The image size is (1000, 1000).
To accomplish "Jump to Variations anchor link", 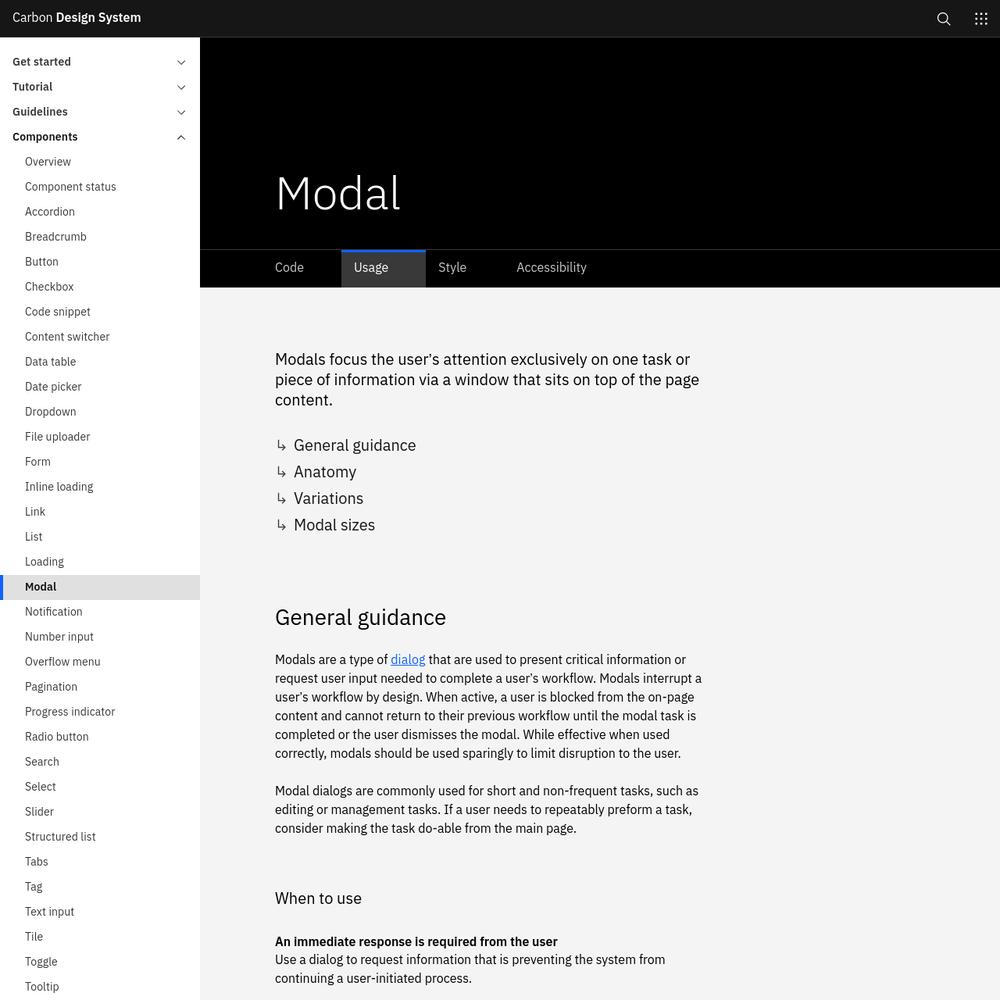I will pyautogui.click(x=328, y=498).
